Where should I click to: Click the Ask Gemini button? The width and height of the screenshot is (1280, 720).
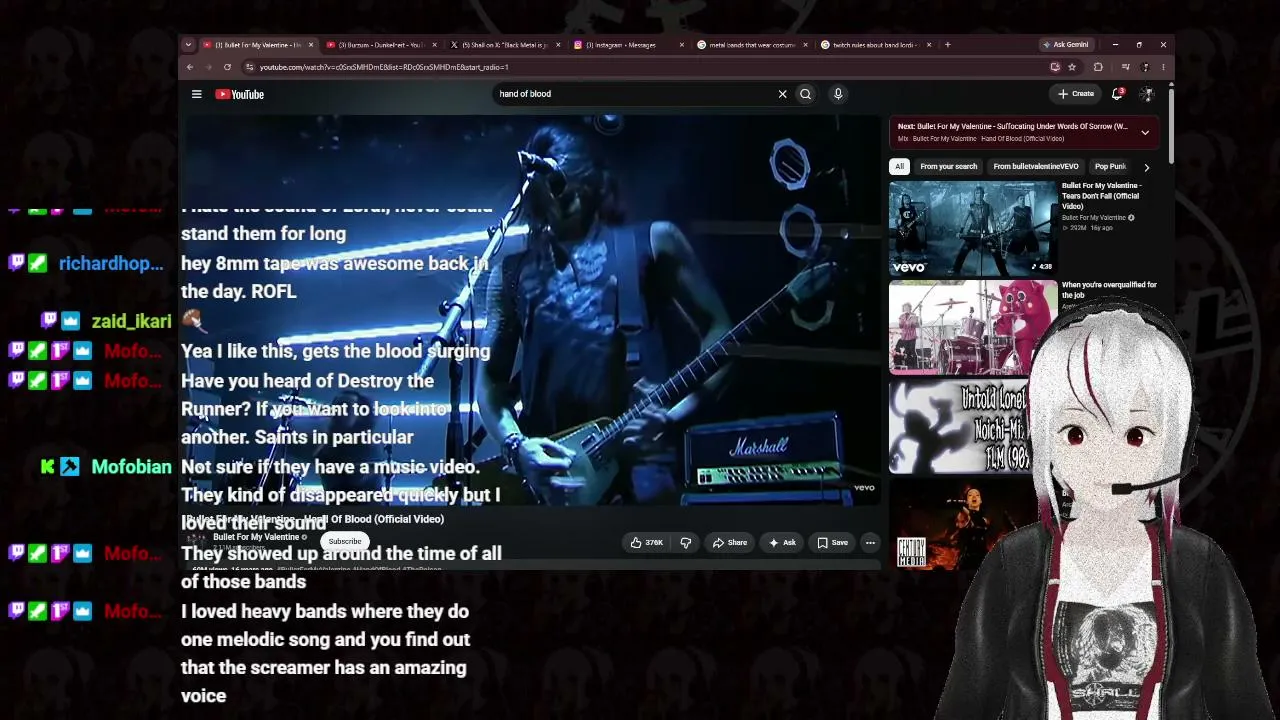(1065, 45)
